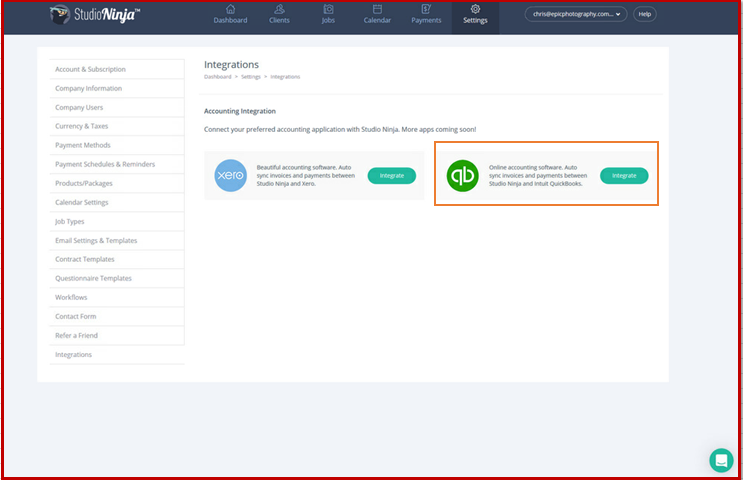Click the Xero description text

(x=306, y=175)
